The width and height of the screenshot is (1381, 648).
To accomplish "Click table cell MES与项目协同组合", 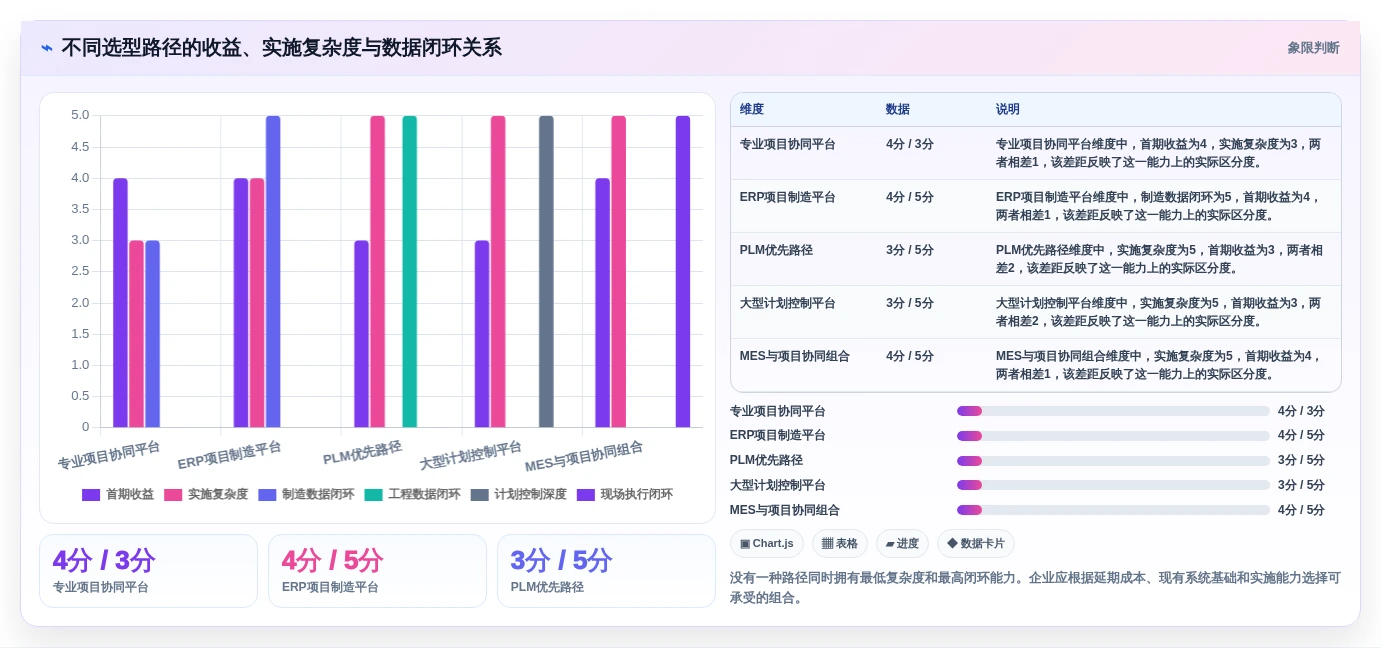I will click(795, 356).
